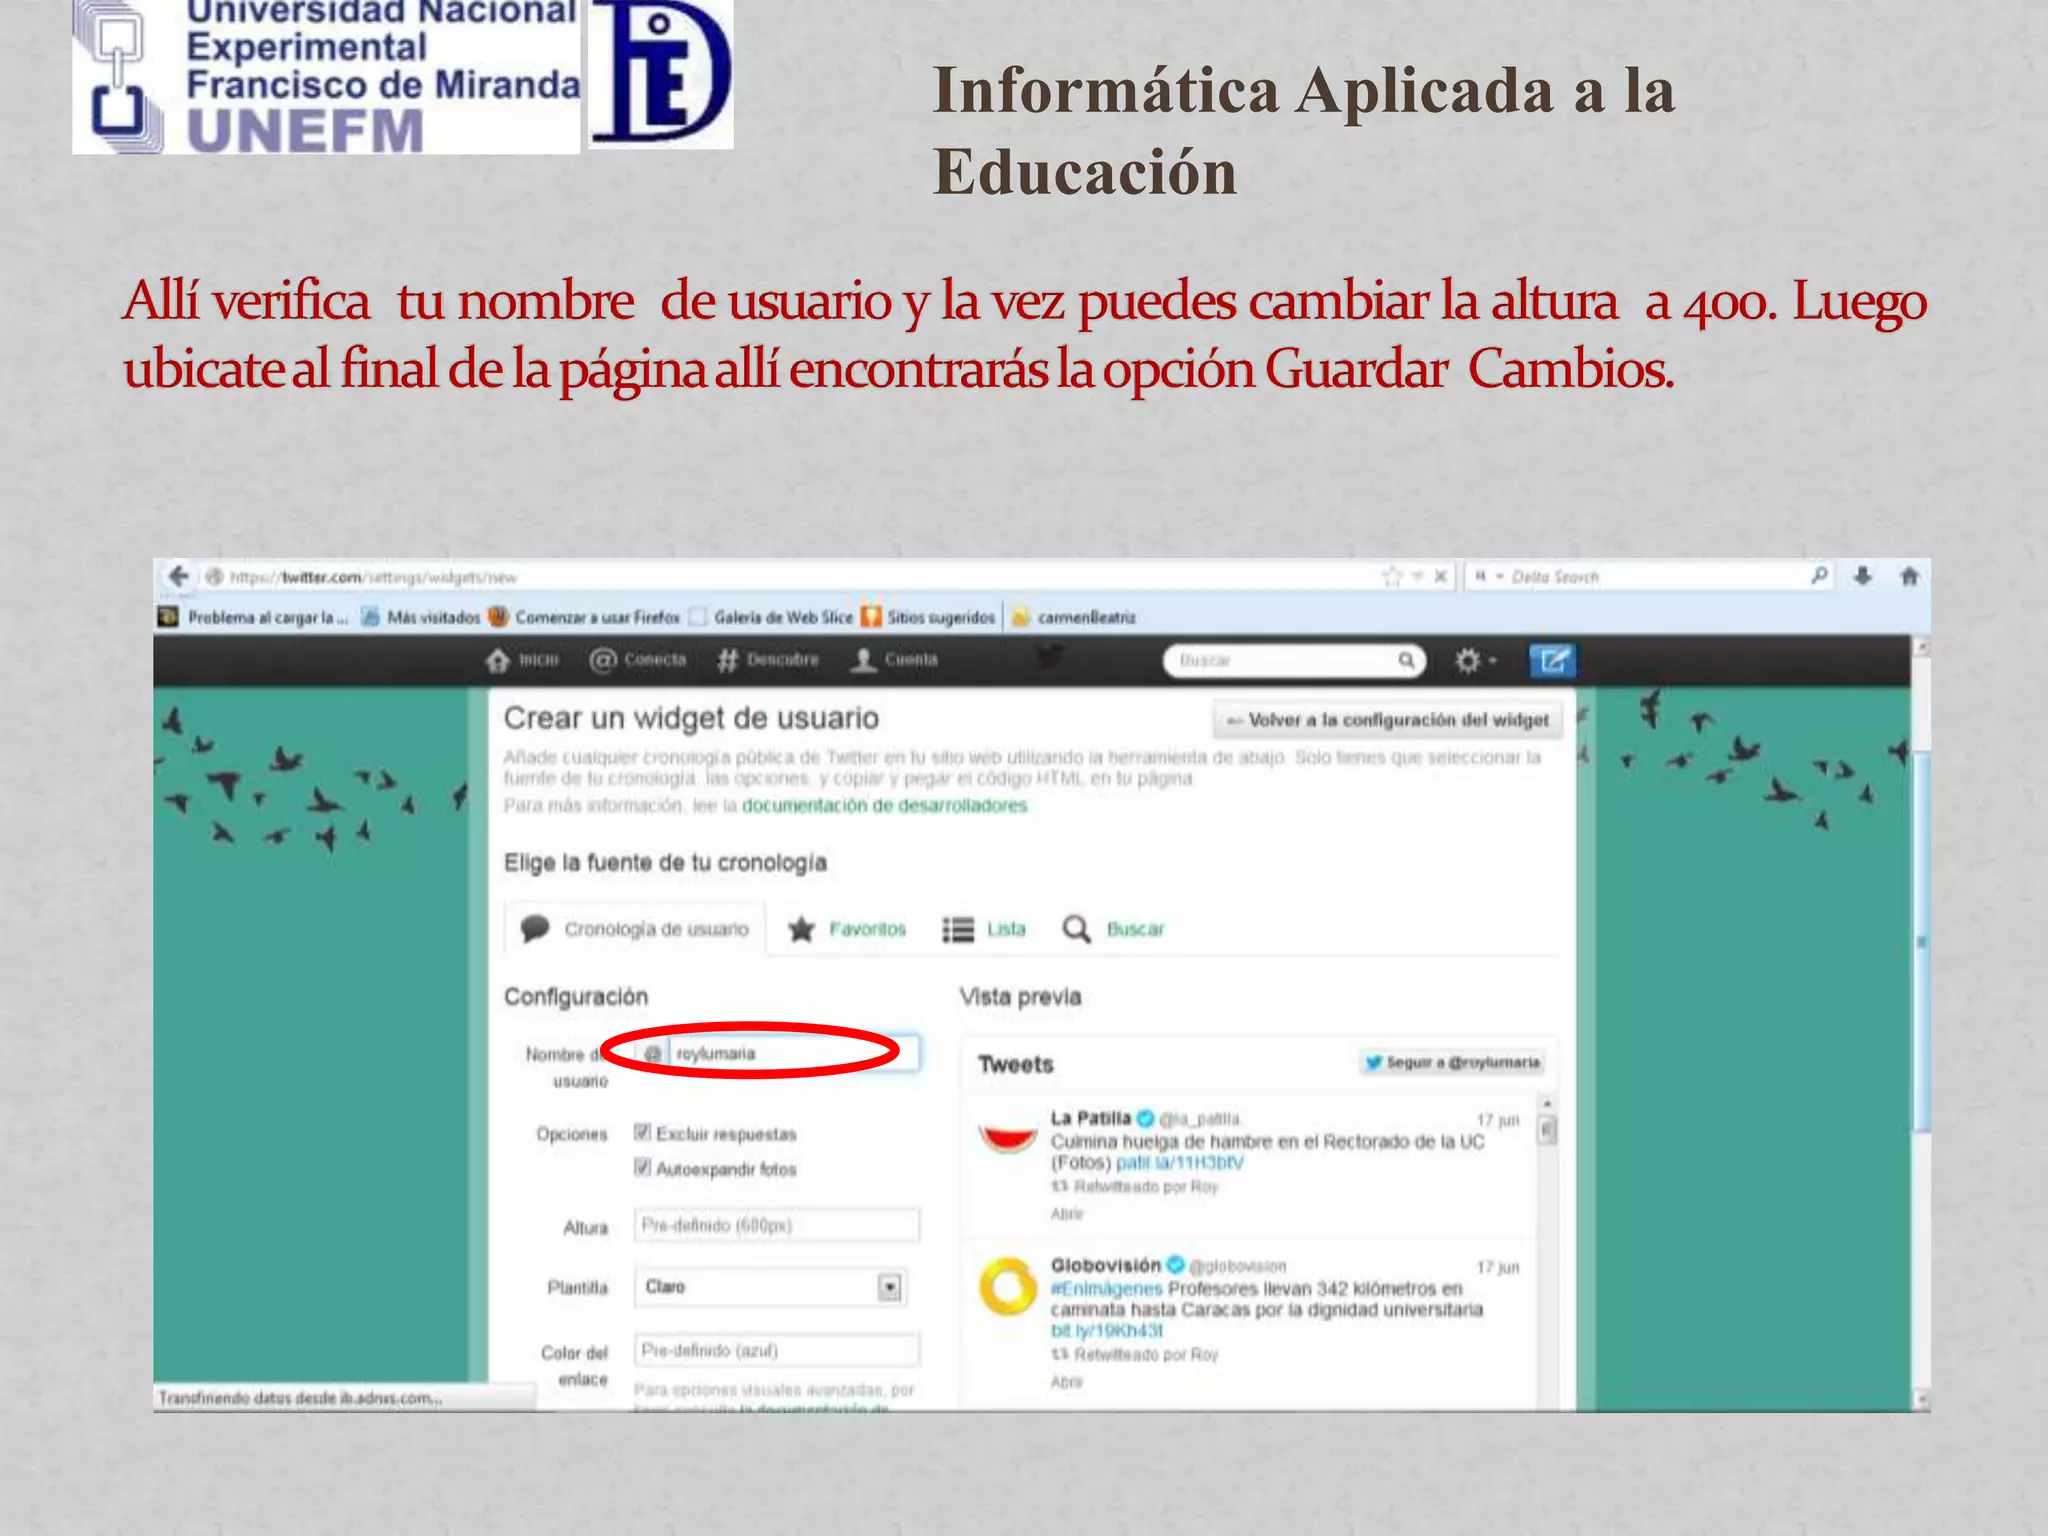Click Abrir under La Patilla tweet
Image resolution: width=2048 pixels, height=1536 pixels.
pyautogui.click(x=1067, y=1214)
